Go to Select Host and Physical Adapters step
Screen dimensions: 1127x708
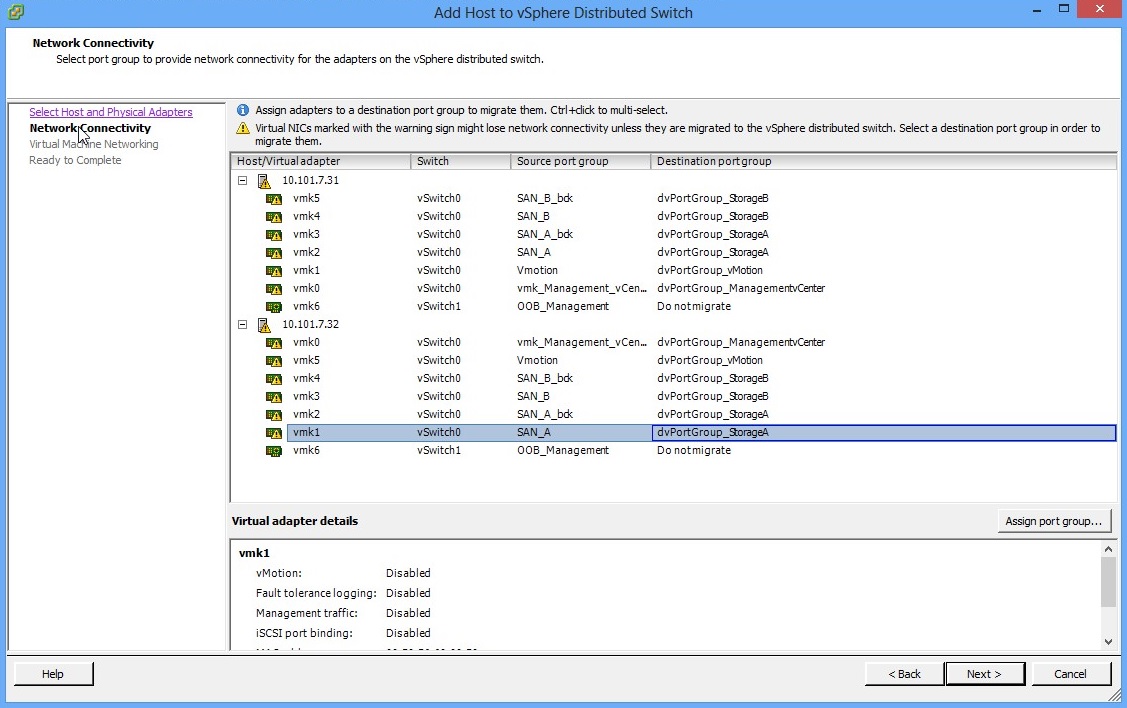pyautogui.click(x=110, y=112)
